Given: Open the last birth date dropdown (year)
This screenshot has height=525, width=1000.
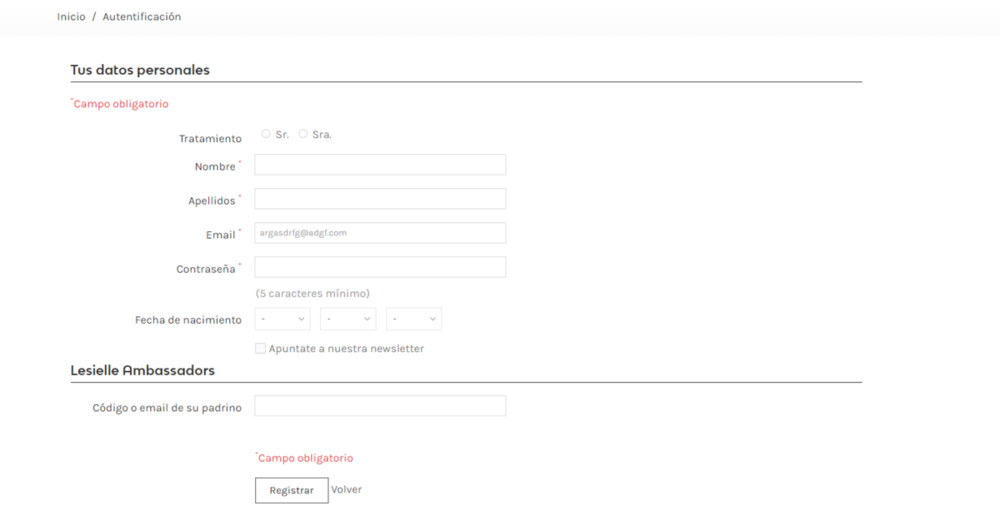Looking at the screenshot, I should (x=414, y=319).
